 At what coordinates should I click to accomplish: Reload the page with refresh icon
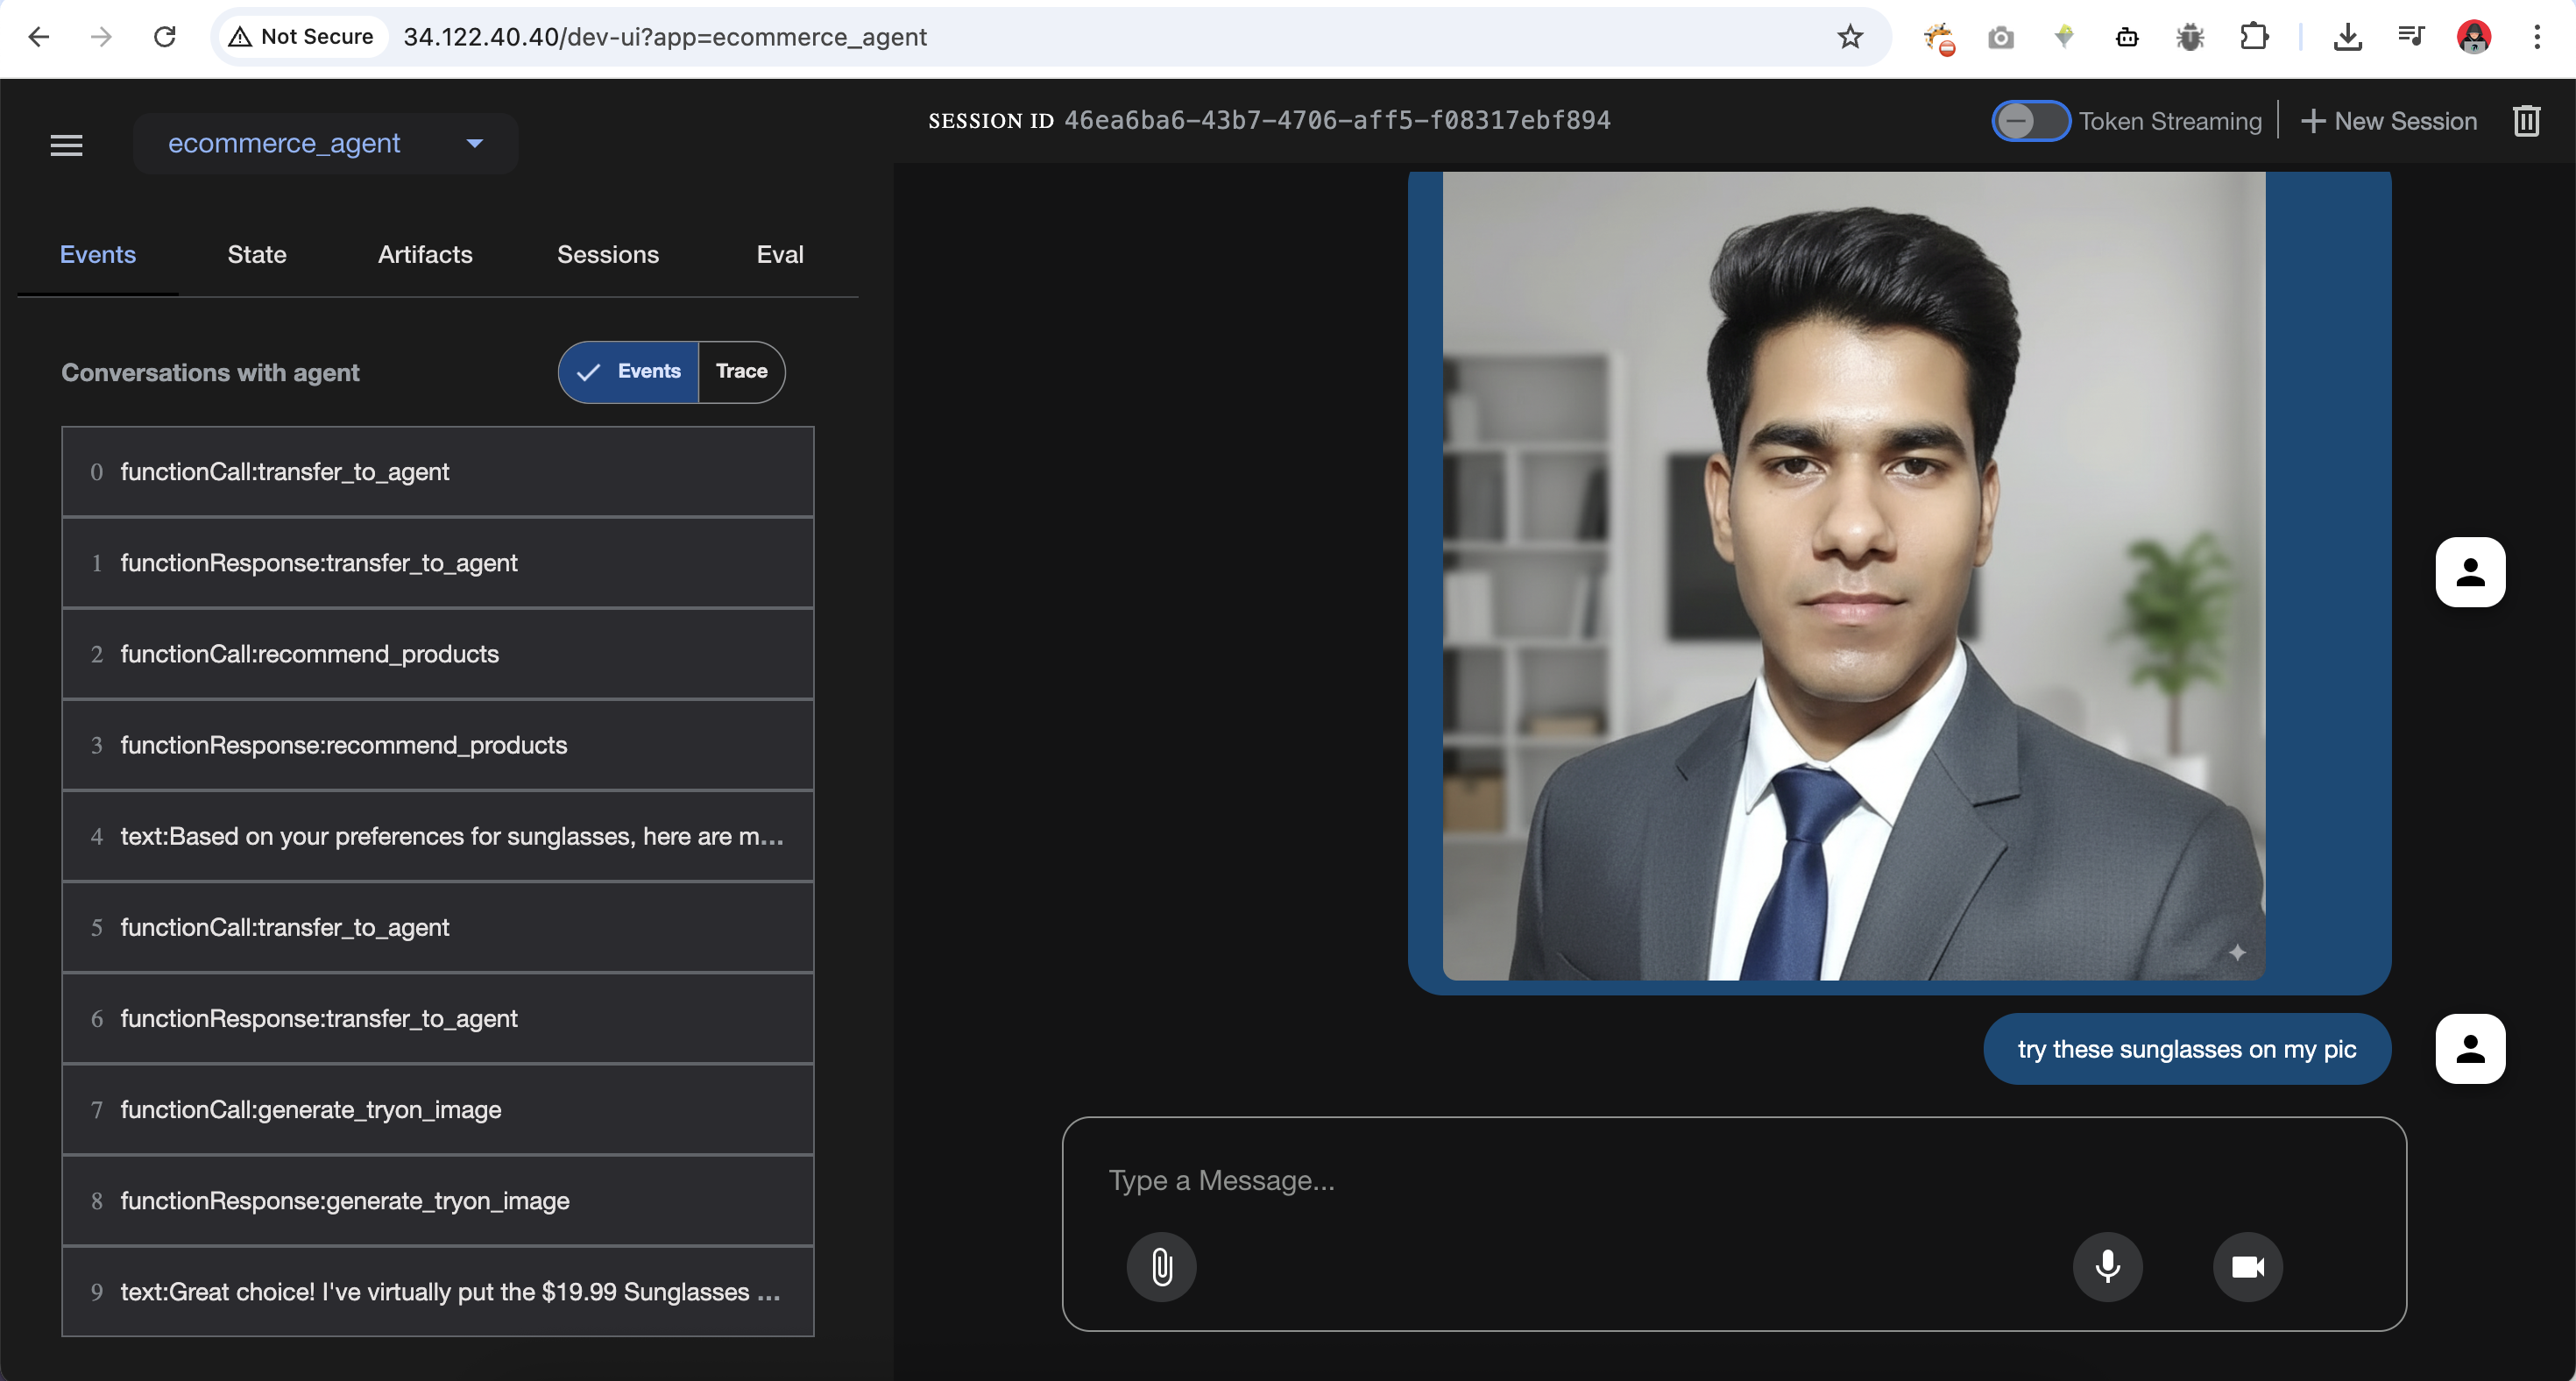[165, 37]
